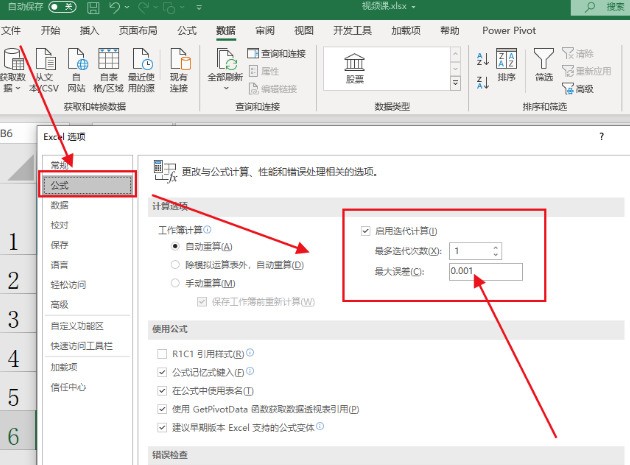Viewport: 630px width, 465px height.
Task: Select 自定义功能区 in options sidebar
Action: pyautogui.click(x=88, y=326)
